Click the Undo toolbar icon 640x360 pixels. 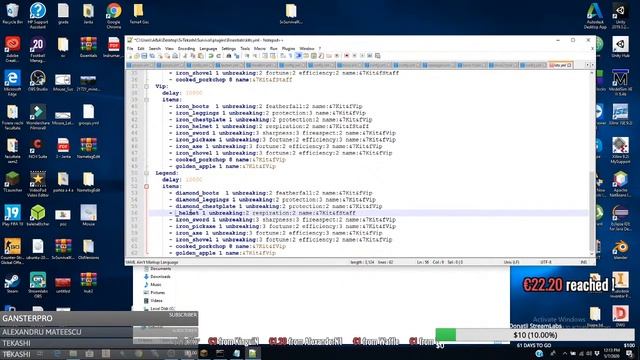pos(211,56)
